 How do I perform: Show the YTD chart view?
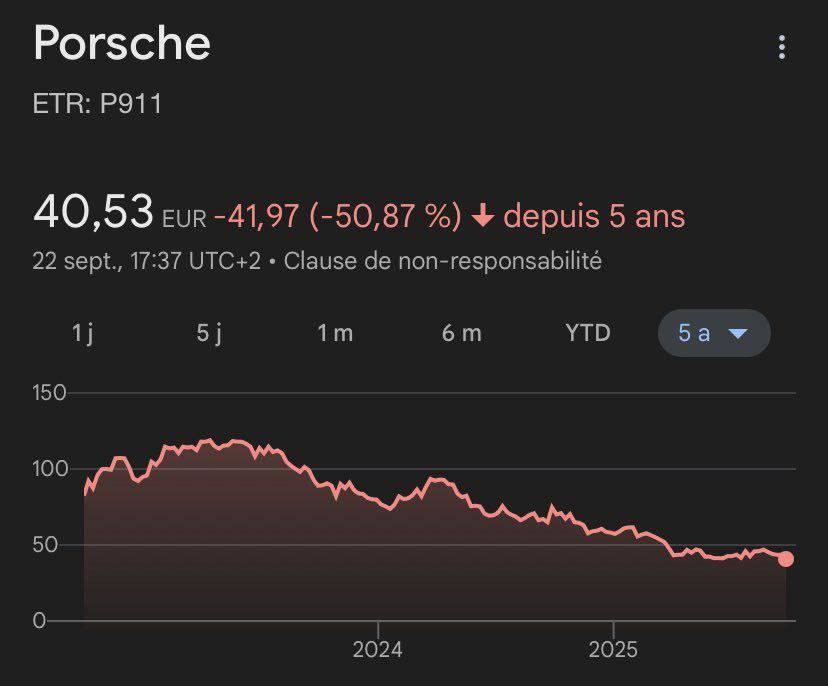point(586,334)
